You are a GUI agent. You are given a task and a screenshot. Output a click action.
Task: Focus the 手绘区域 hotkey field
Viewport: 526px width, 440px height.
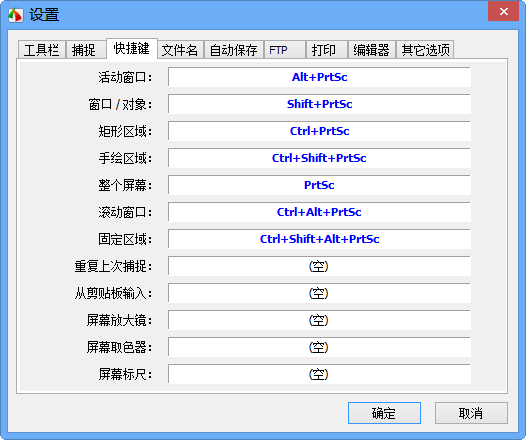(319, 158)
